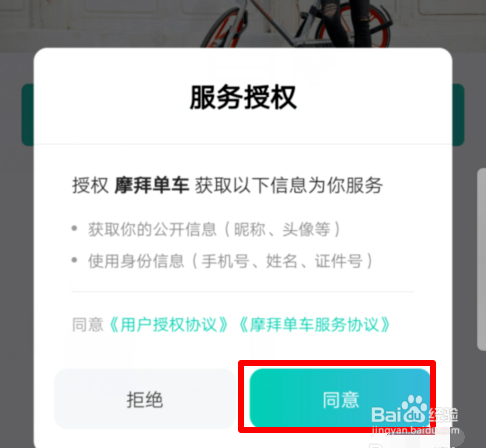This screenshot has height=448, width=488.
Task: Click the jingyan.baidu watermark URL text
Action: coord(415,430)
